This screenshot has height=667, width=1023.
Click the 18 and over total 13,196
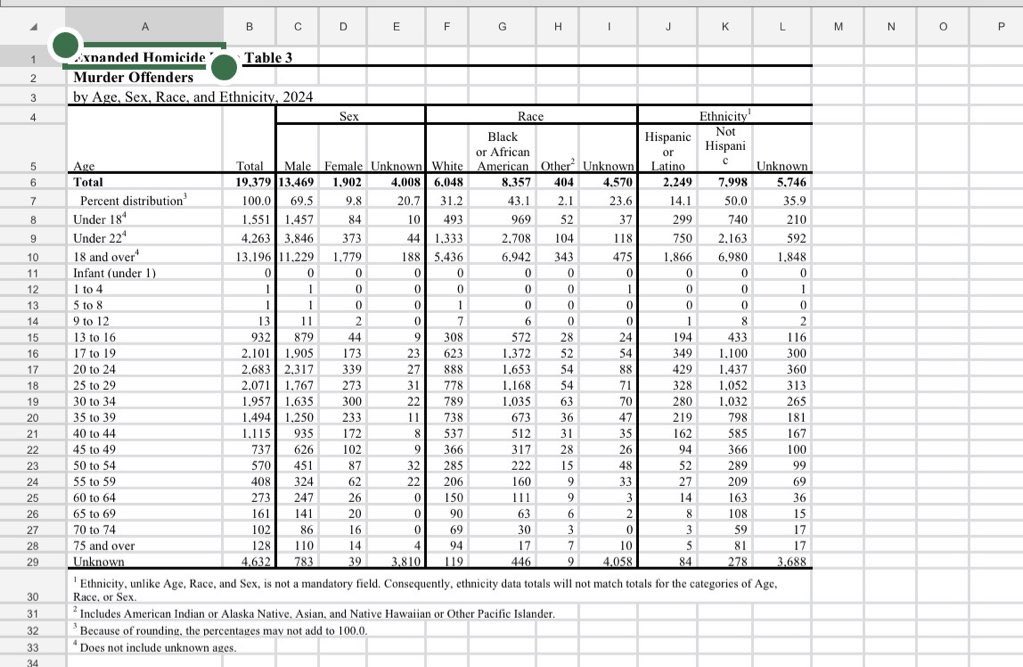pyautogui.click(x=253, y=256)
